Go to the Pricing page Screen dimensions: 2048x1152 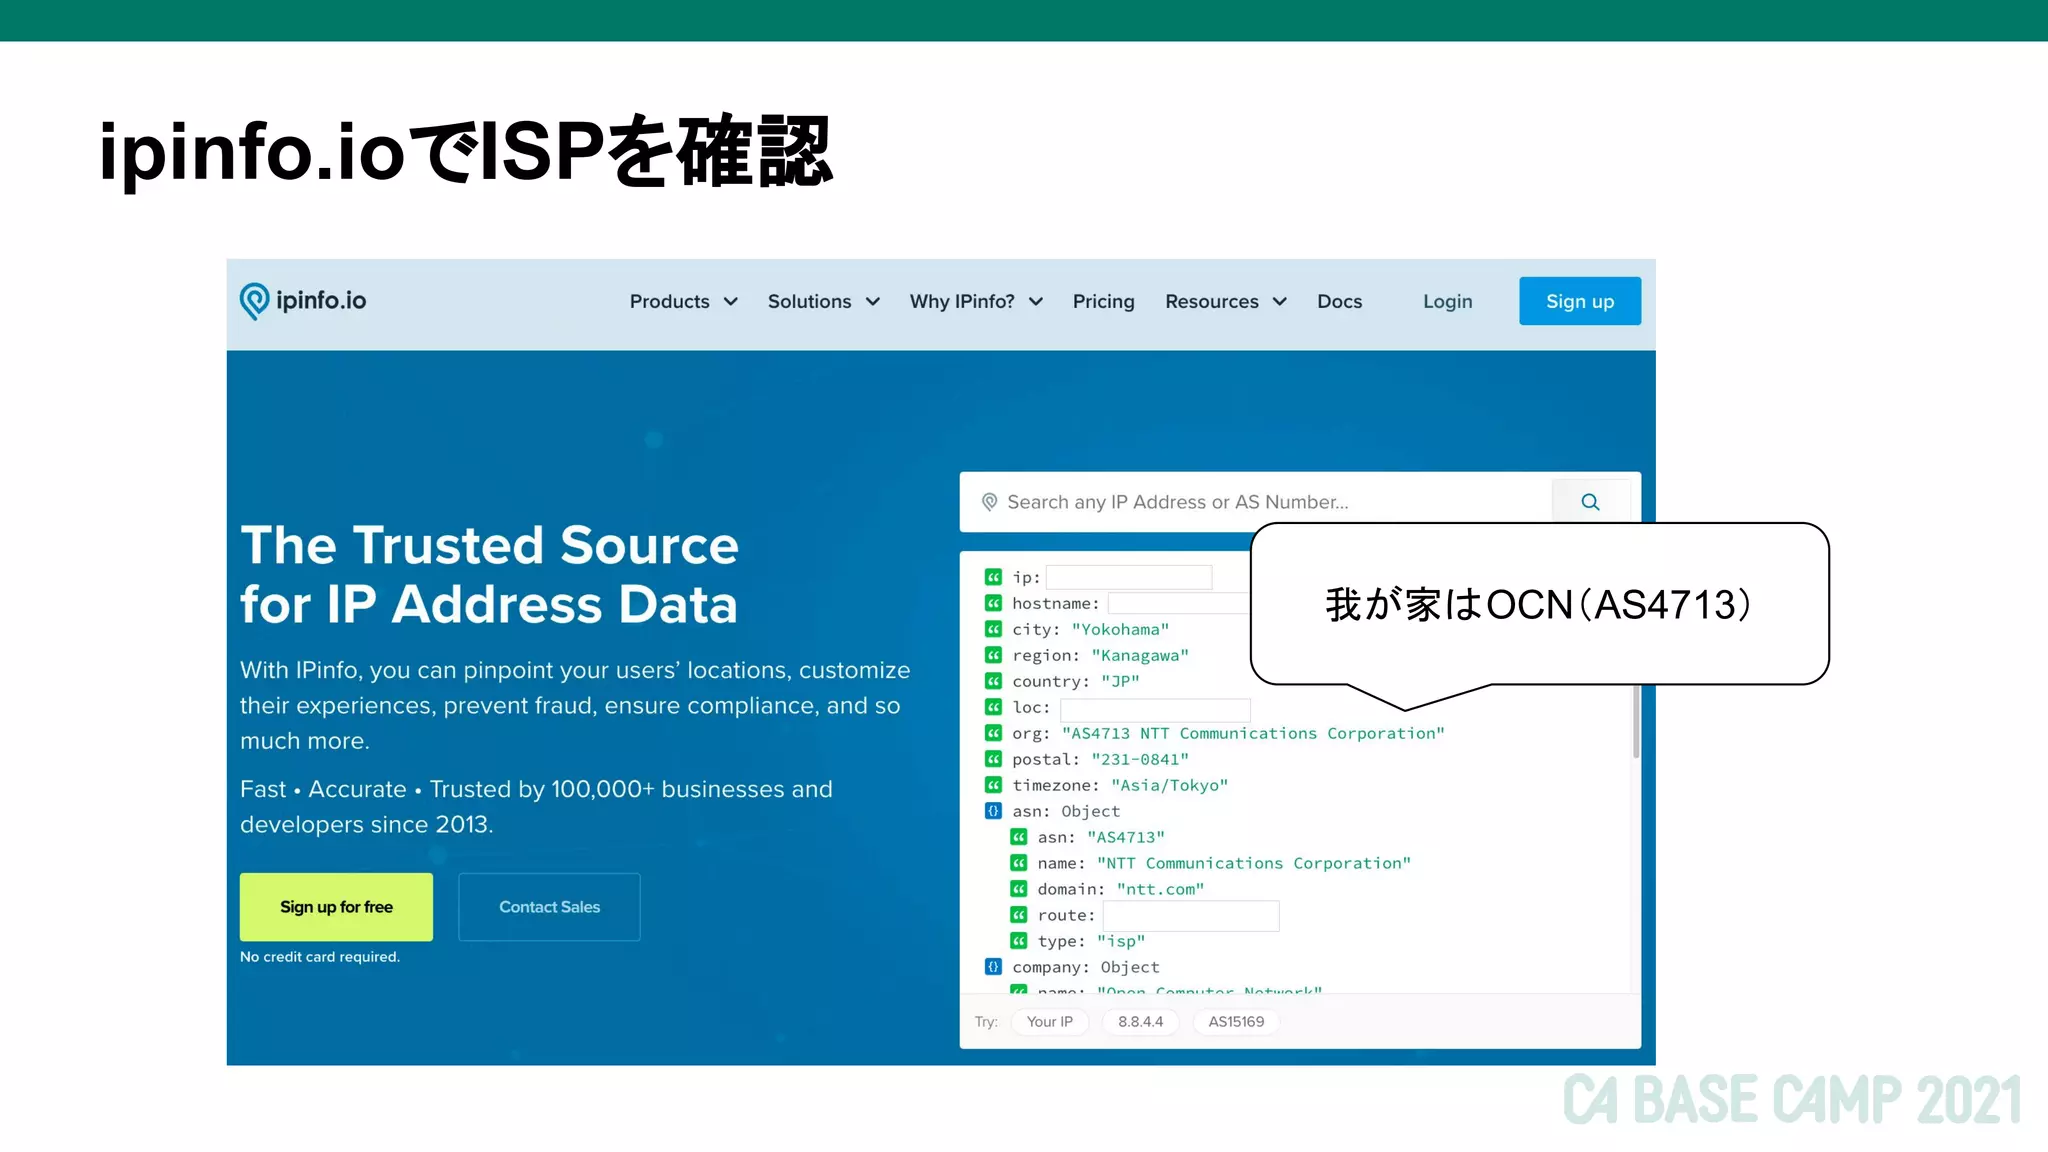click(1104, 301)
